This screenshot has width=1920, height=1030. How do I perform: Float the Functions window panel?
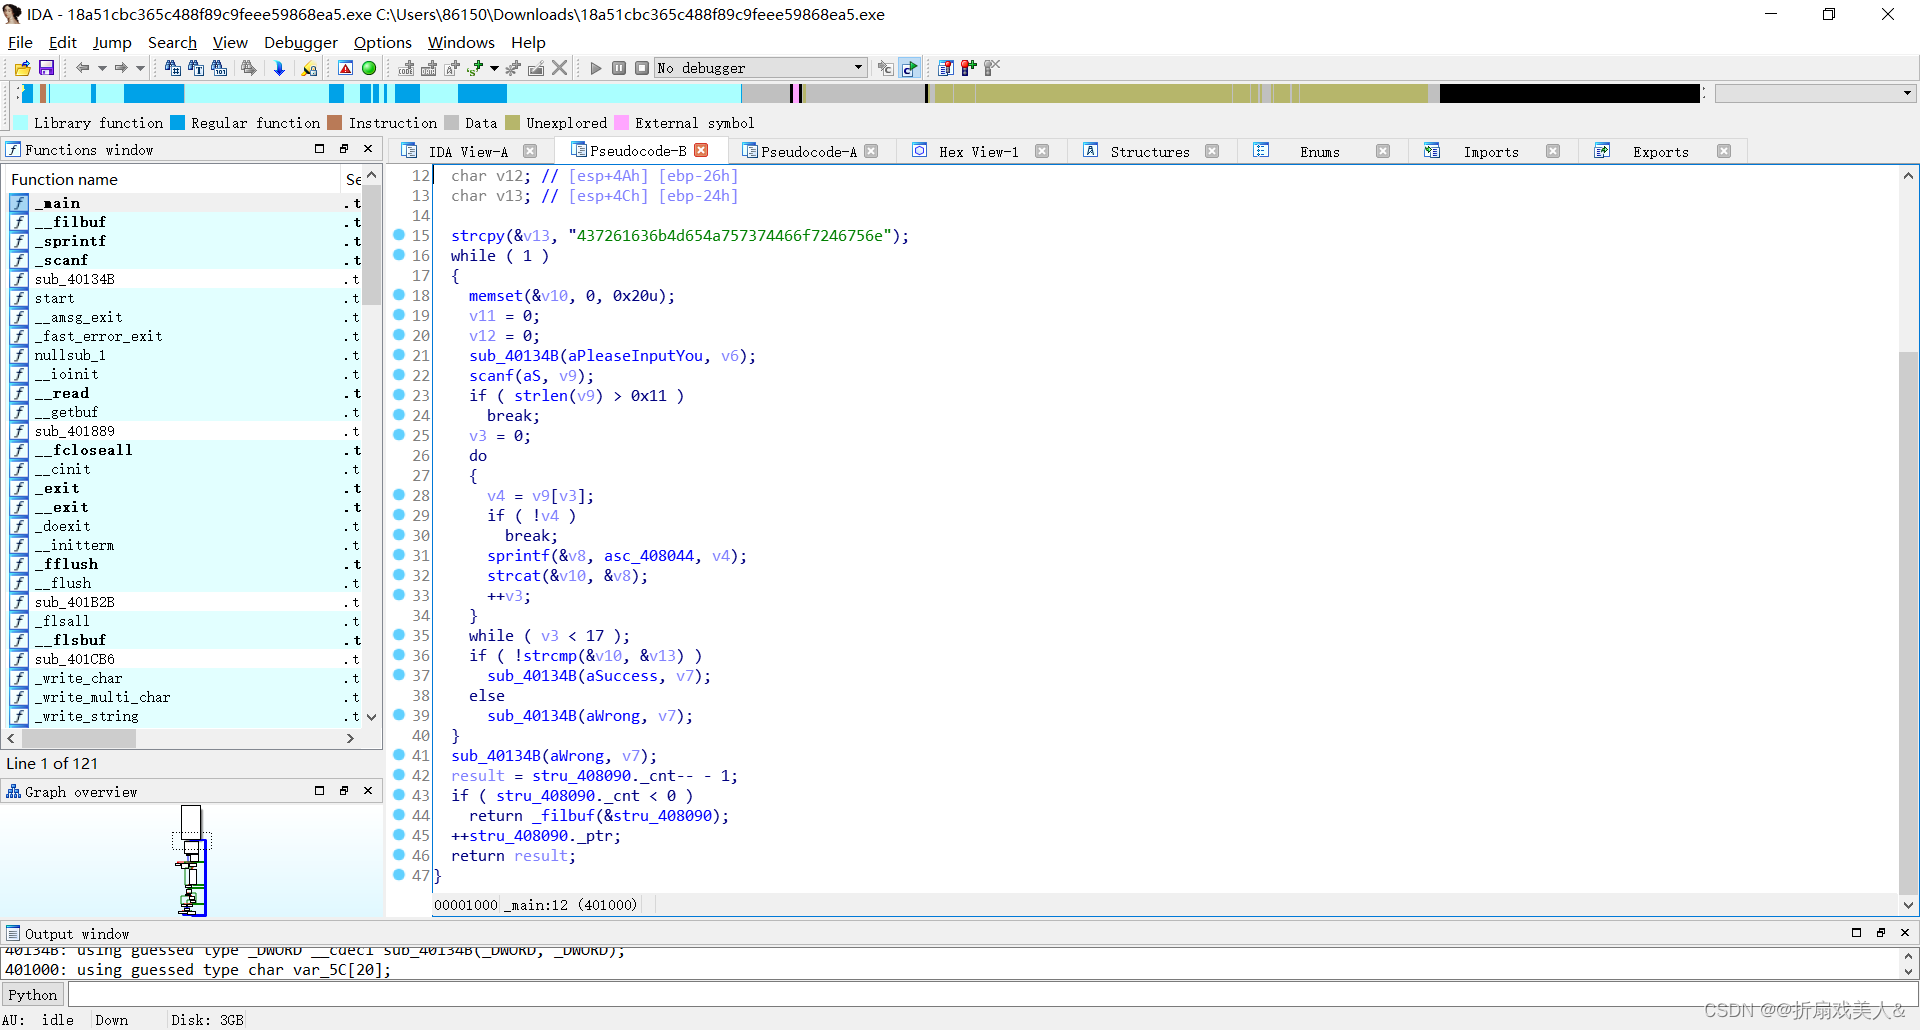pyautogui.click(x=343, y=149)
